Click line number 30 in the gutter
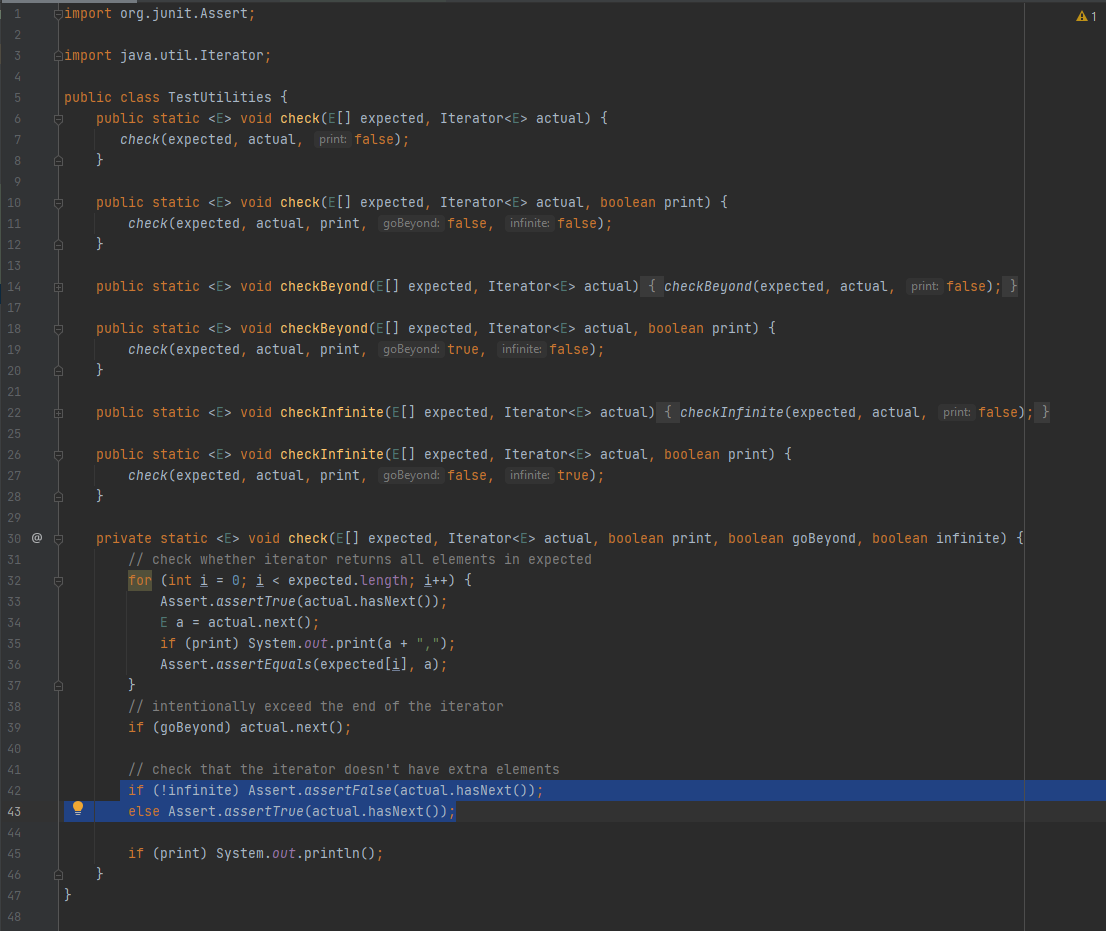This screenshot has height=931, width=1106. pos(14,538)
